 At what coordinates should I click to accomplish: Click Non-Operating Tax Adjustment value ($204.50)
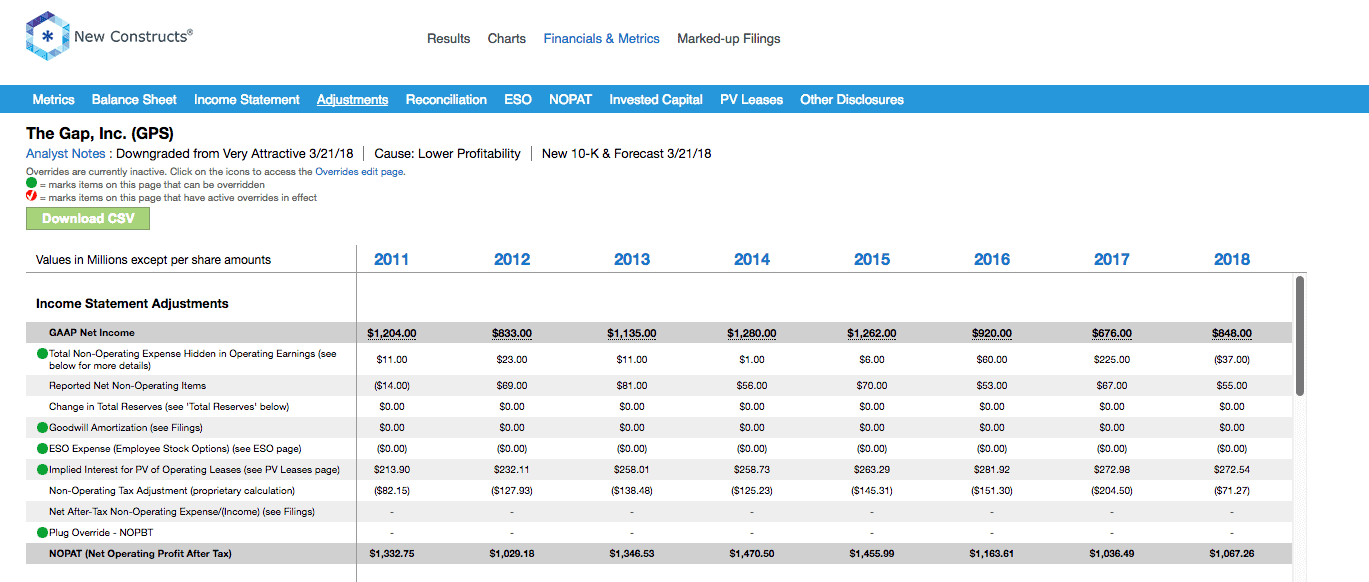1111,491
